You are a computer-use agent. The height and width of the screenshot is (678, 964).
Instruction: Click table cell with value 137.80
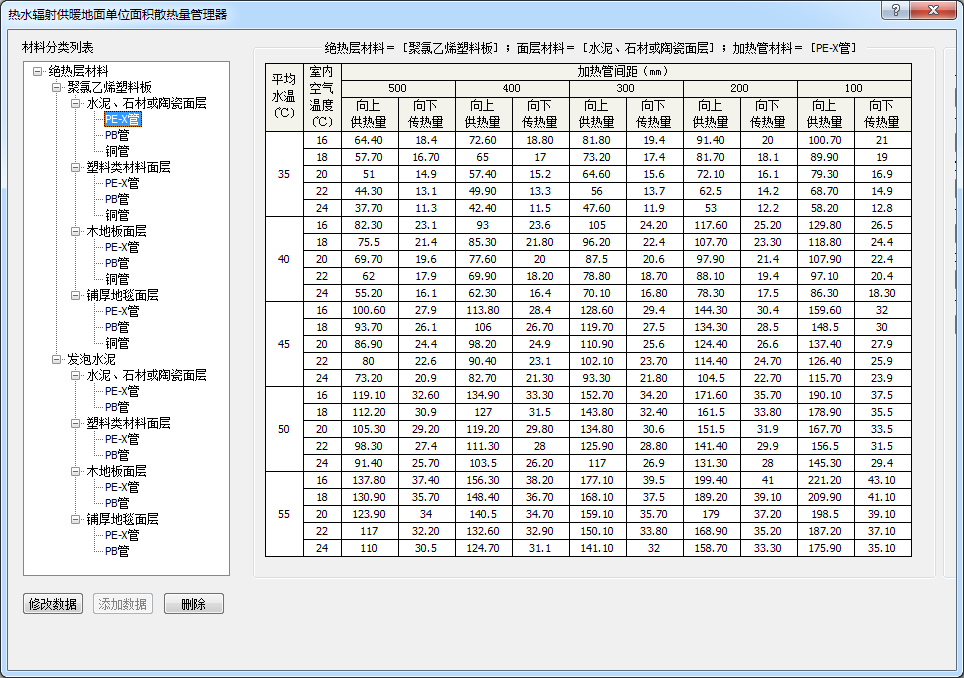click(x=369, y=480)
